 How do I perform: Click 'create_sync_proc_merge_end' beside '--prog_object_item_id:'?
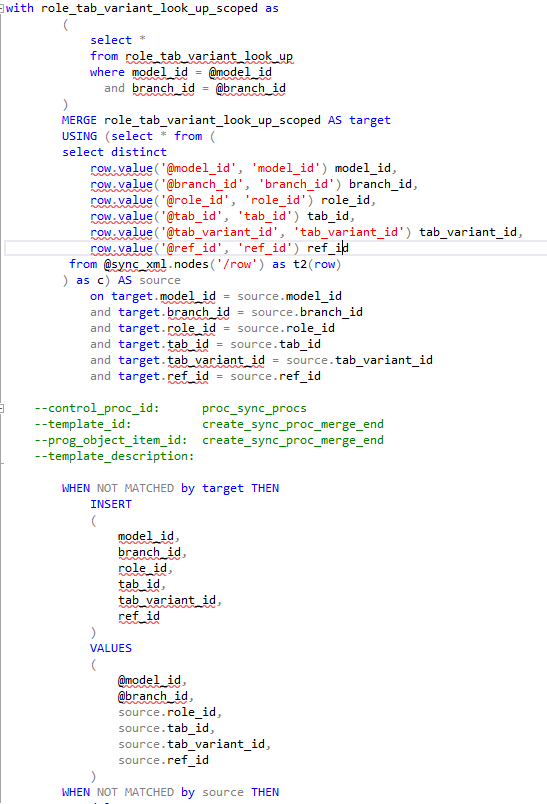click(293, 440)
